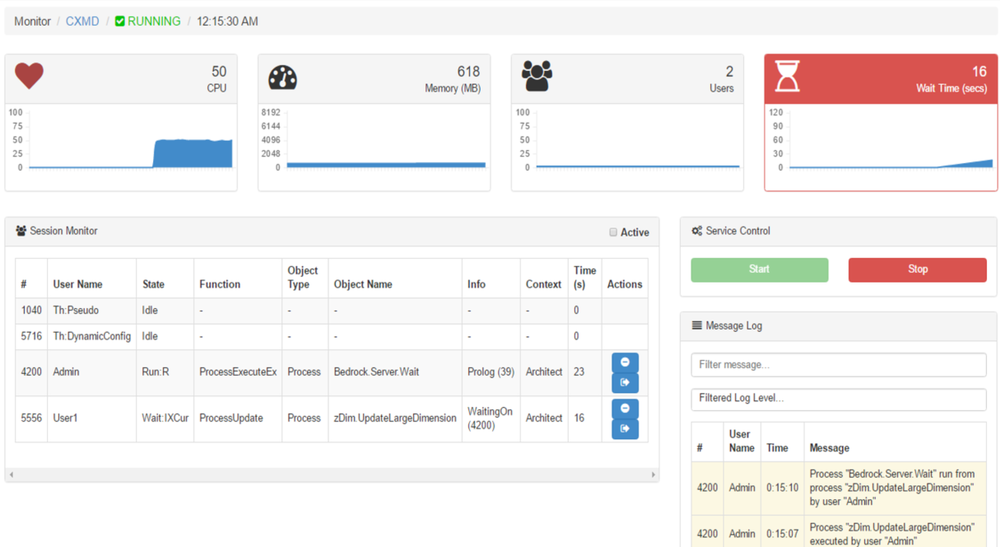This screenshot has height=547, width=1000.
Task: Click the Memory gauge icon
Action: click(283, 77)
